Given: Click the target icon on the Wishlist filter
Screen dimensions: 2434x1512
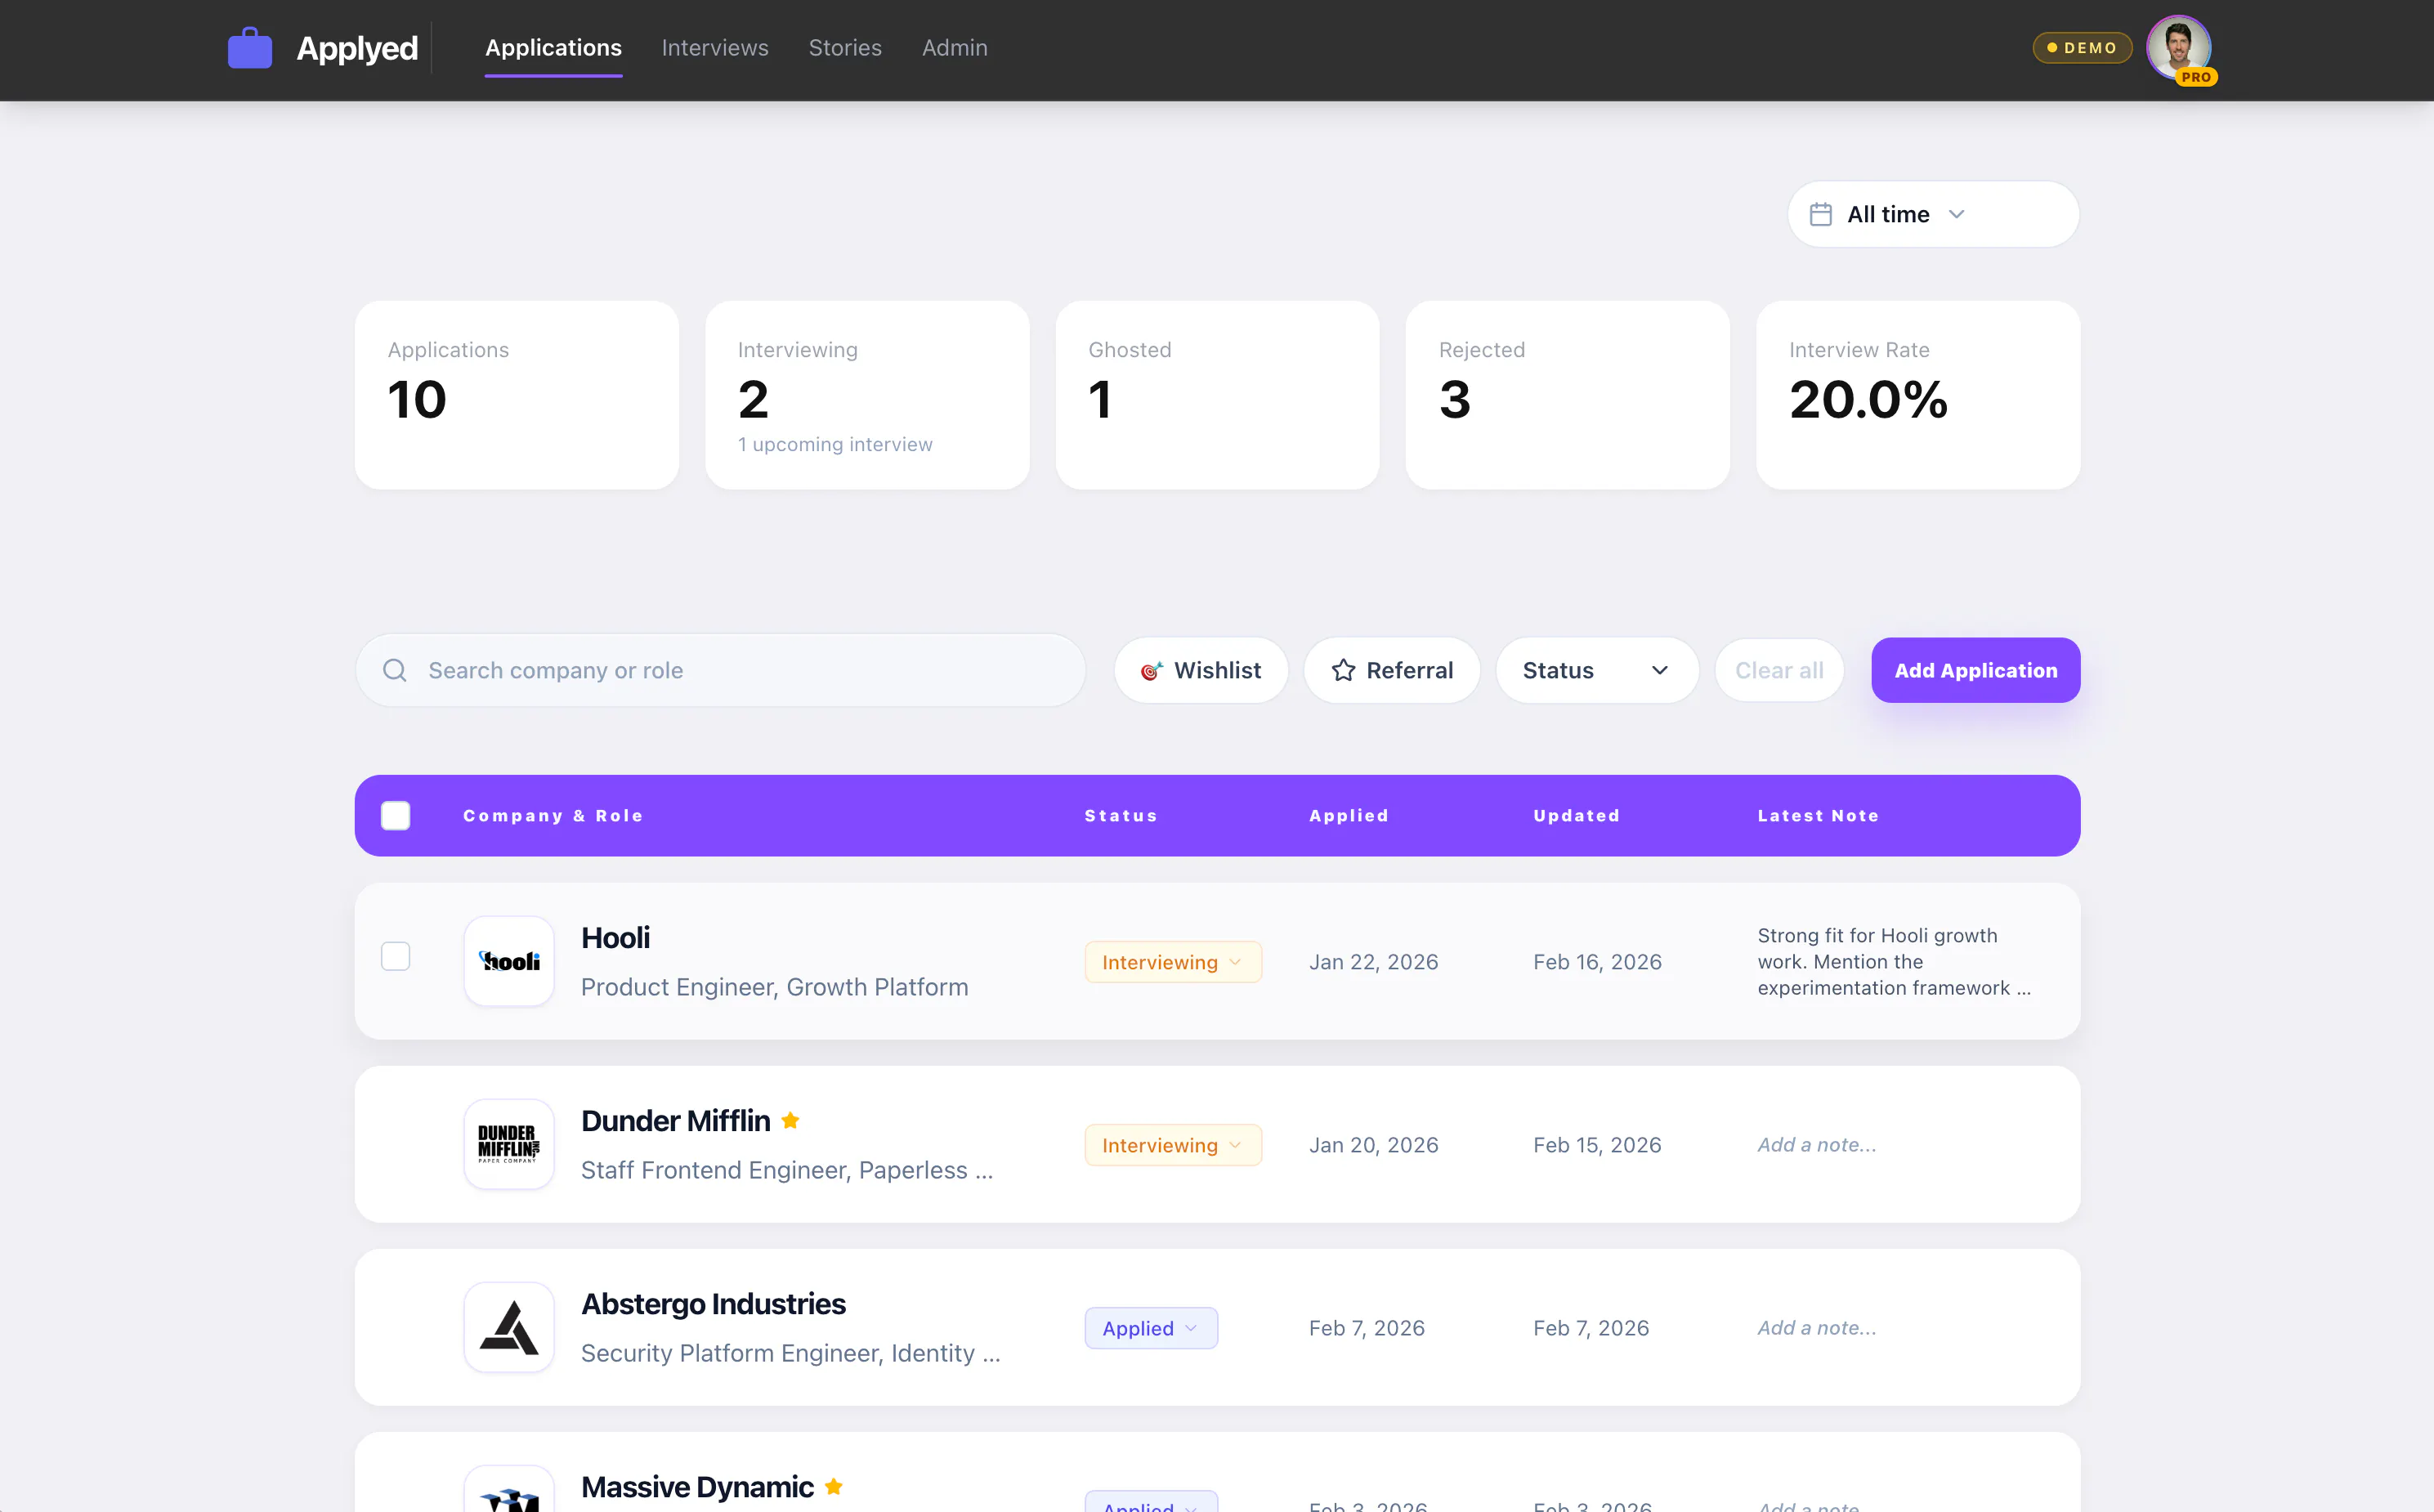Looking at the screenshot, I should [x=1152, y=671].
